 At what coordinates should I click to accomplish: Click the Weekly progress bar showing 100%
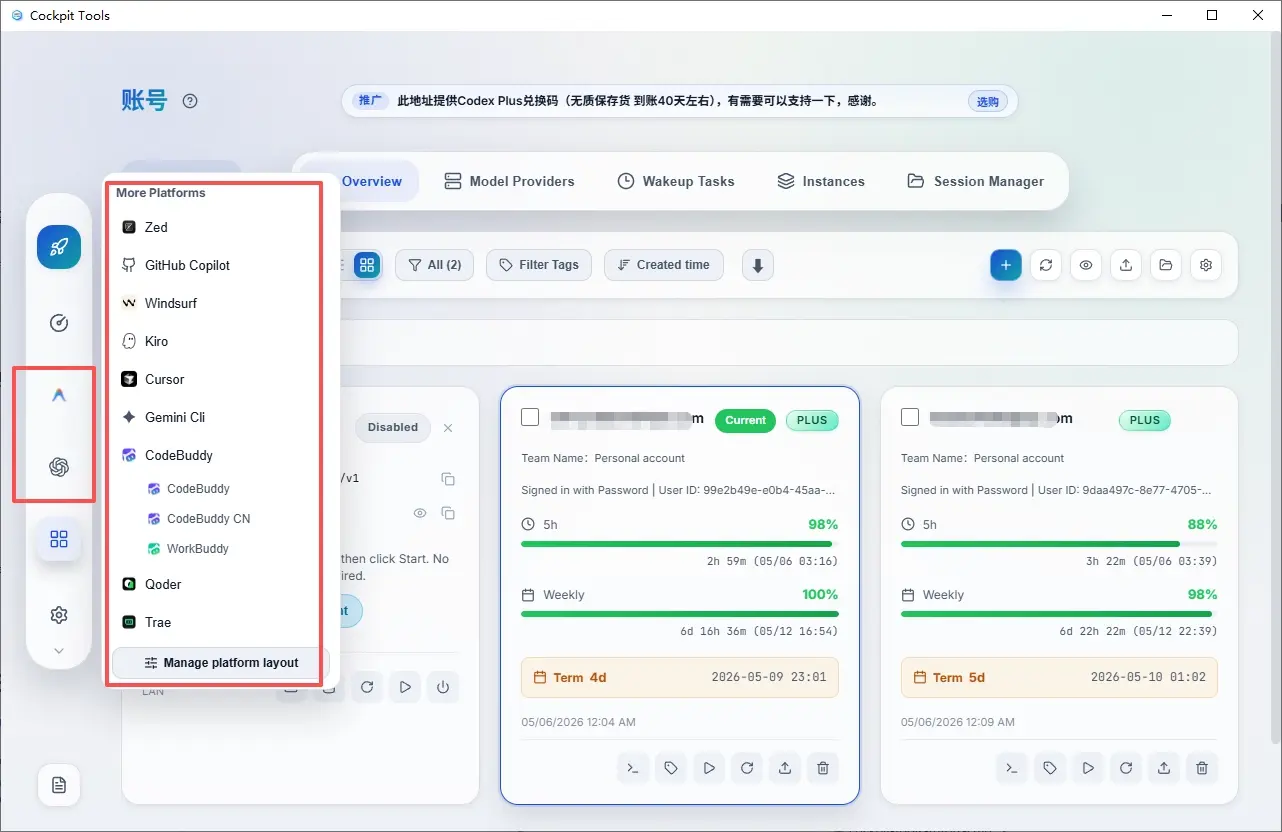(x=680, y=614)
